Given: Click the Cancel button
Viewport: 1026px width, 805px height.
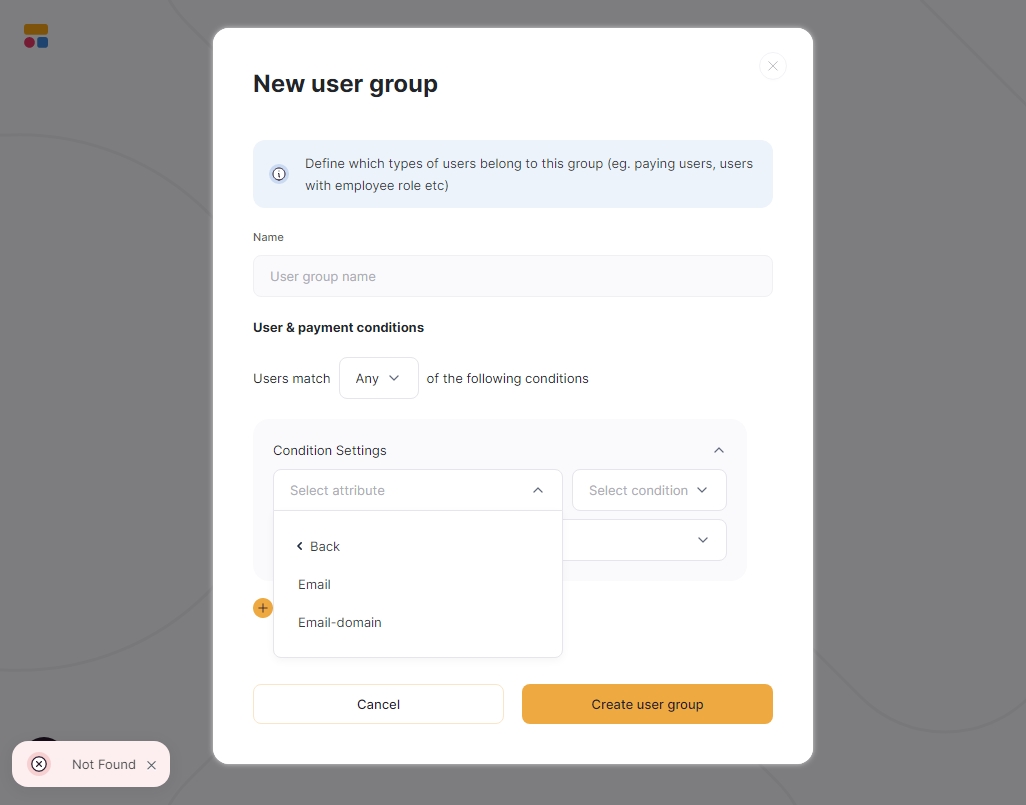Looking at the screenshot, I should click(x=378, y=704).
